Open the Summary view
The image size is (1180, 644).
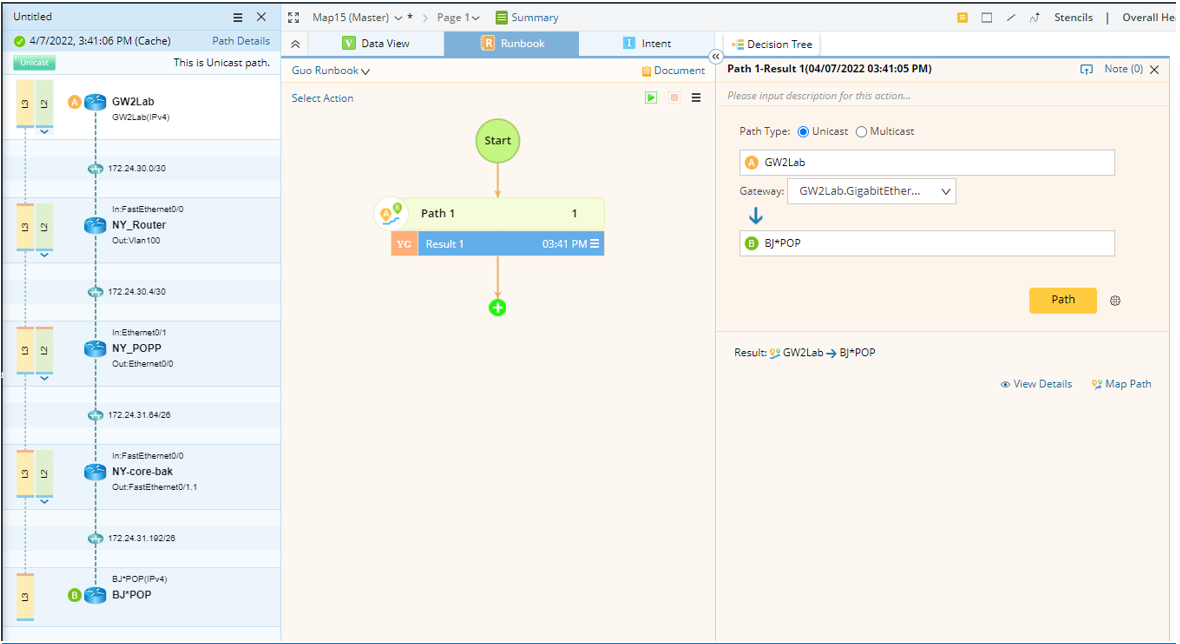[527, 17]
